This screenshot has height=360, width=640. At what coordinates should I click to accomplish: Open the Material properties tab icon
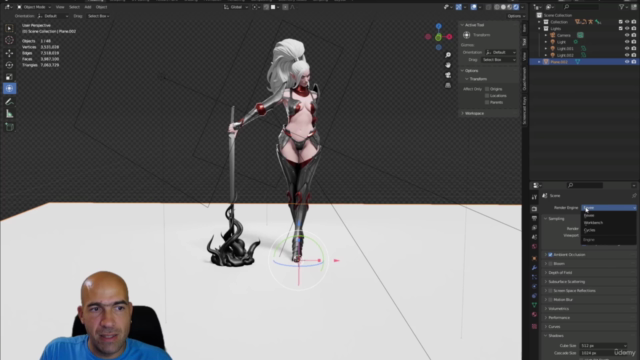(x=534, y=314)
